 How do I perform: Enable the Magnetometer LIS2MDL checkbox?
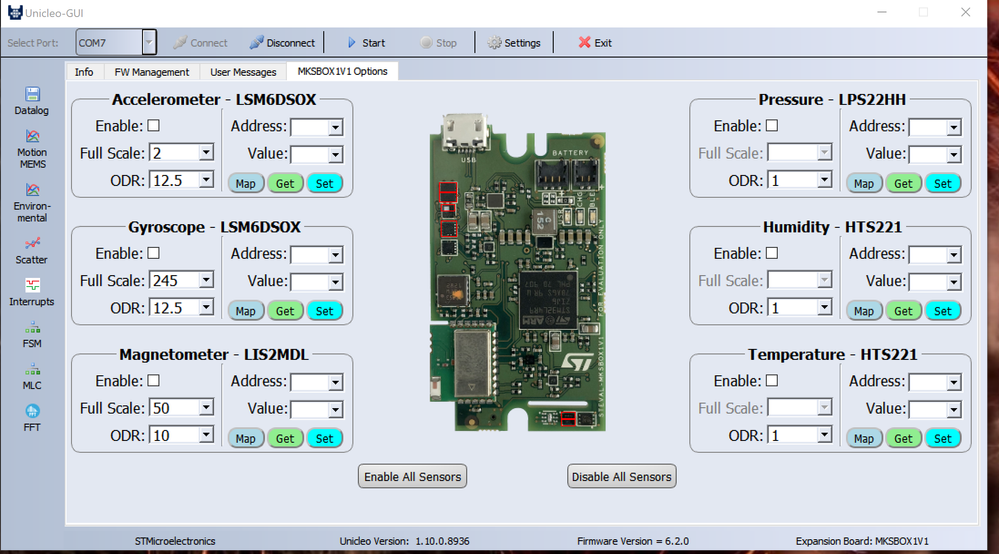pos(154,380)
